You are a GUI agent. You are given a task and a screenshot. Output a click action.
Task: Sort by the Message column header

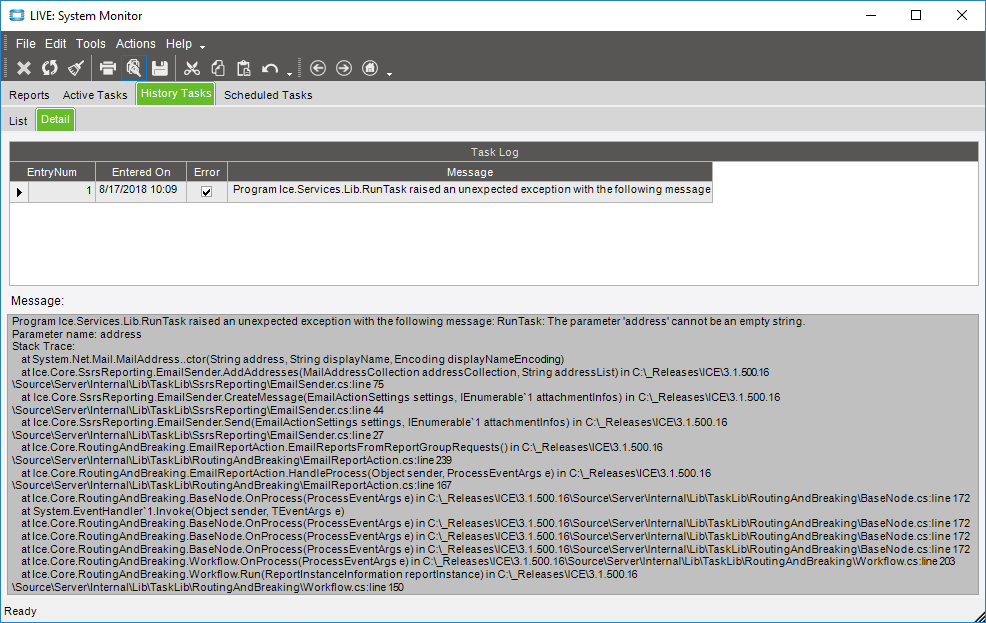[x=470, y=172]
